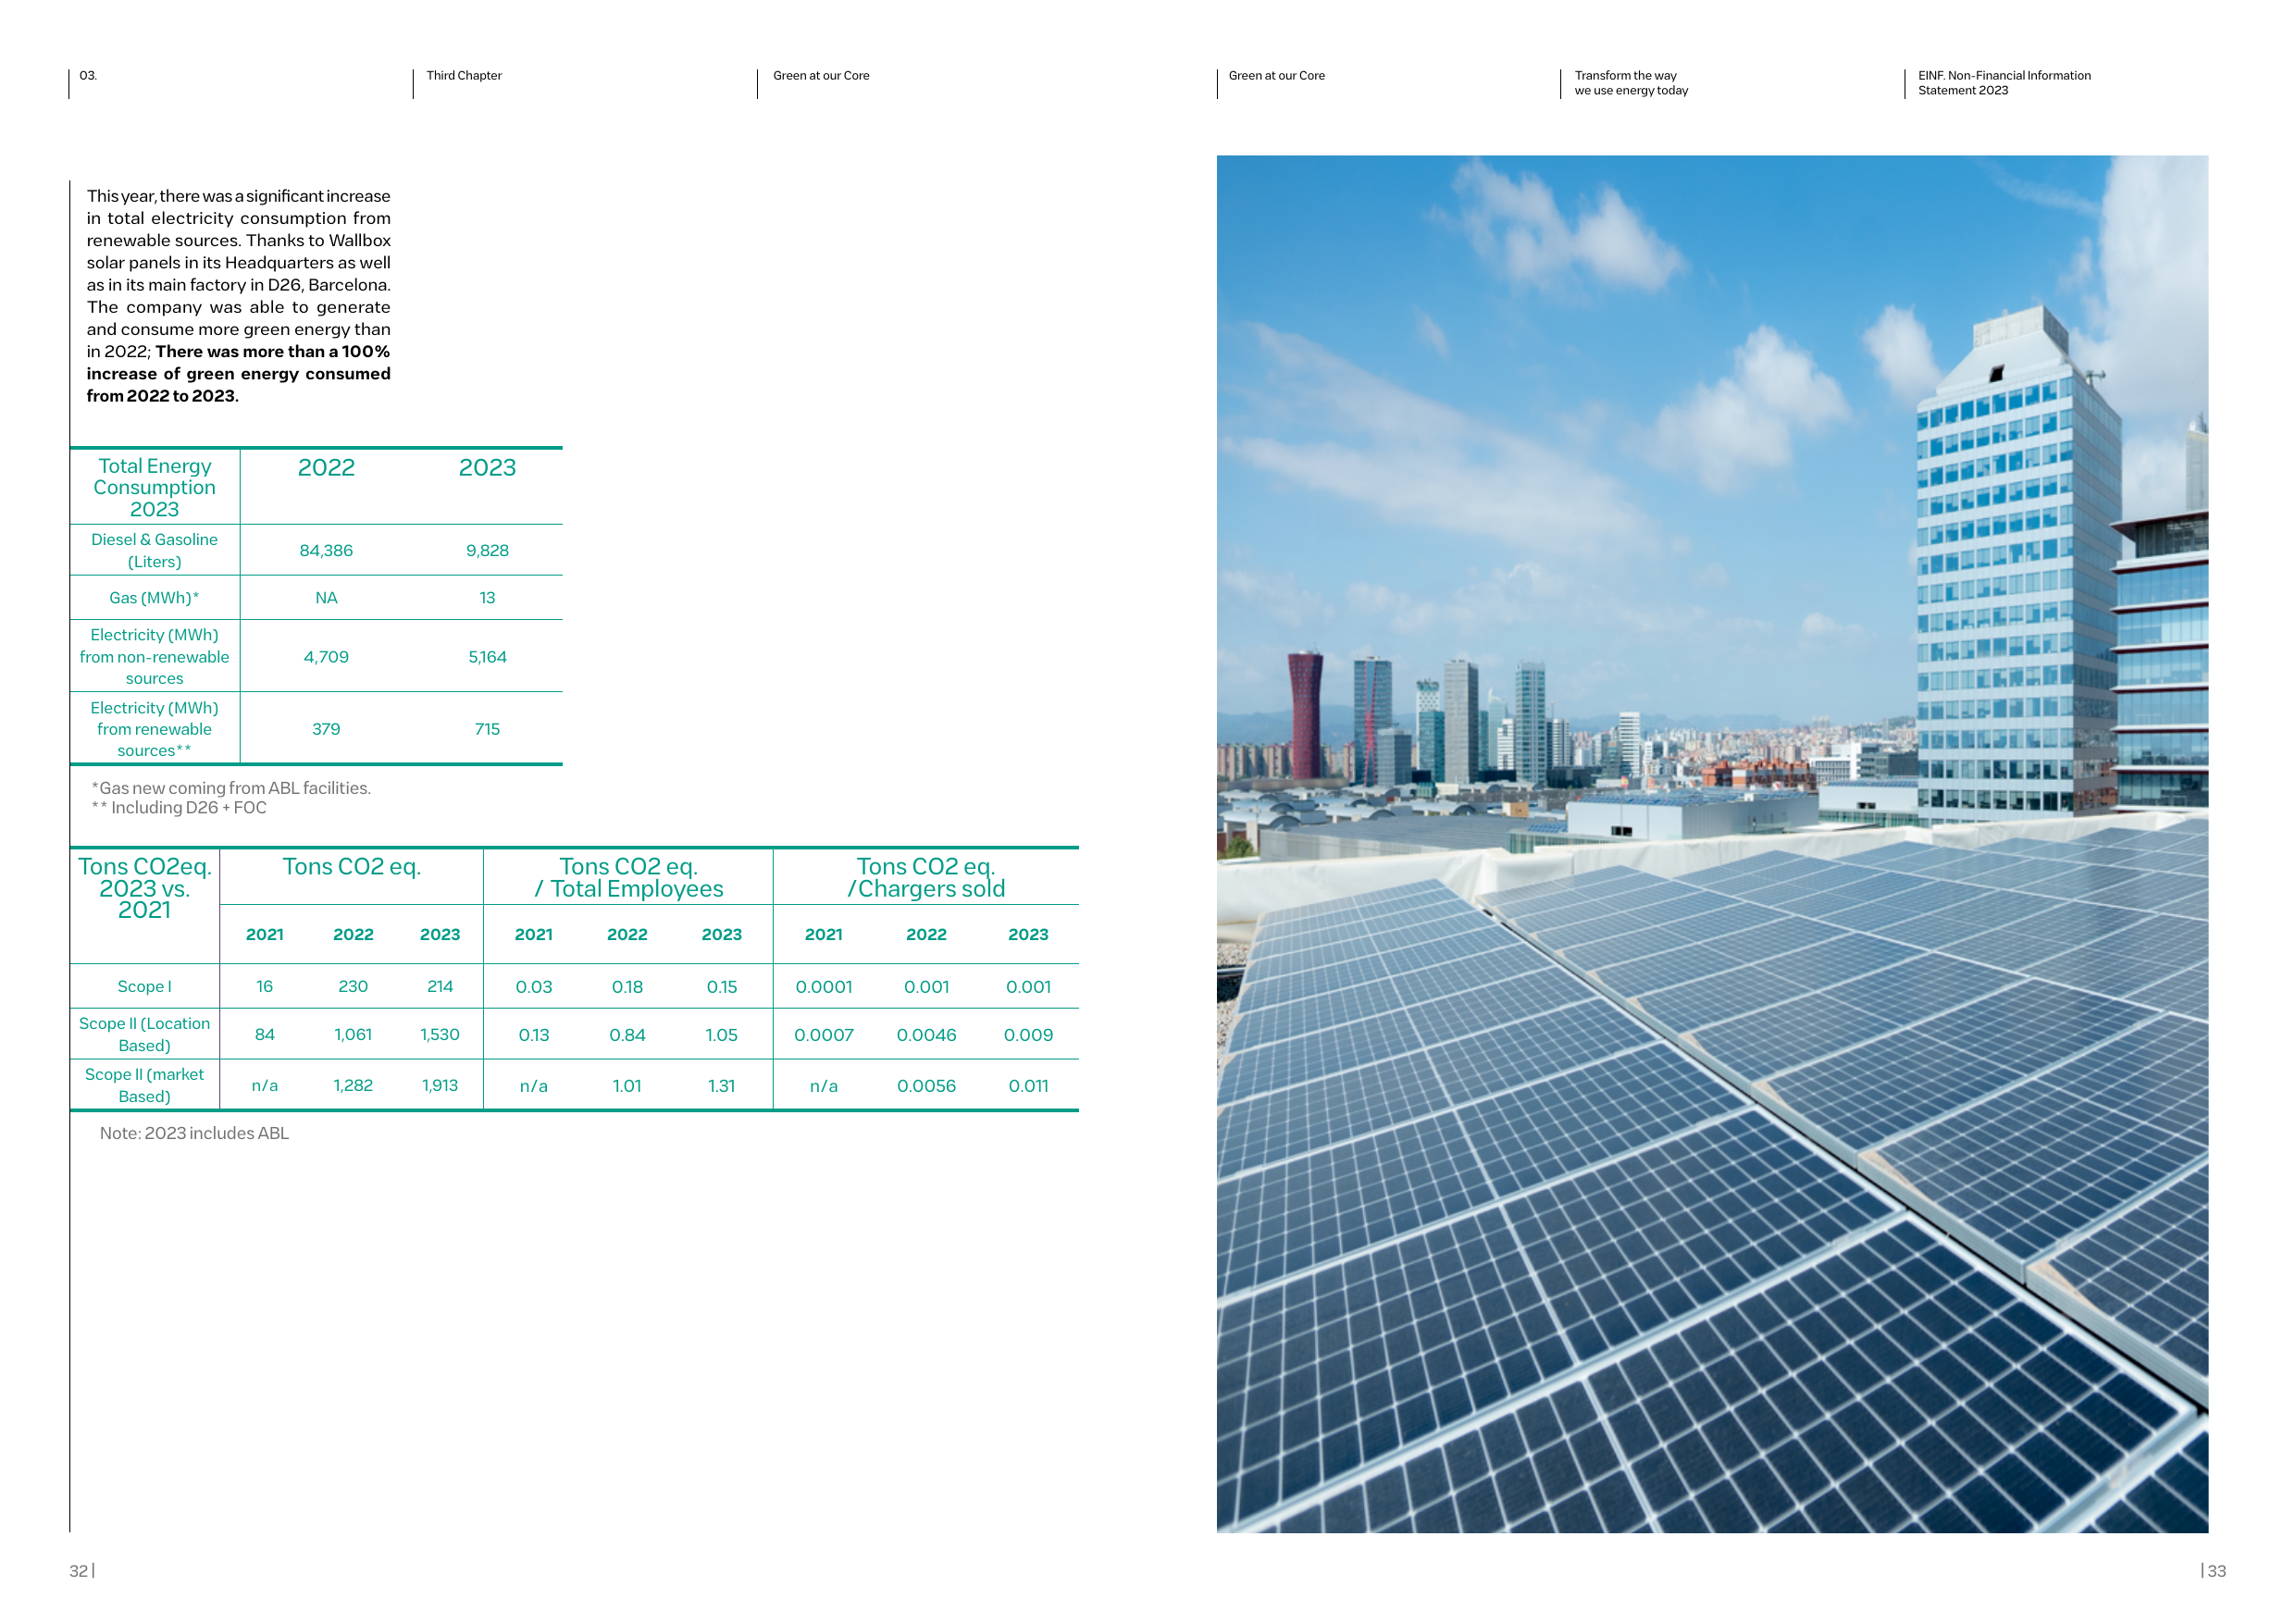Click the Diesel & Gasoline 2023 value 9,828
The width and height of the screenshot is (2296, 1623).
pos(487,551)
